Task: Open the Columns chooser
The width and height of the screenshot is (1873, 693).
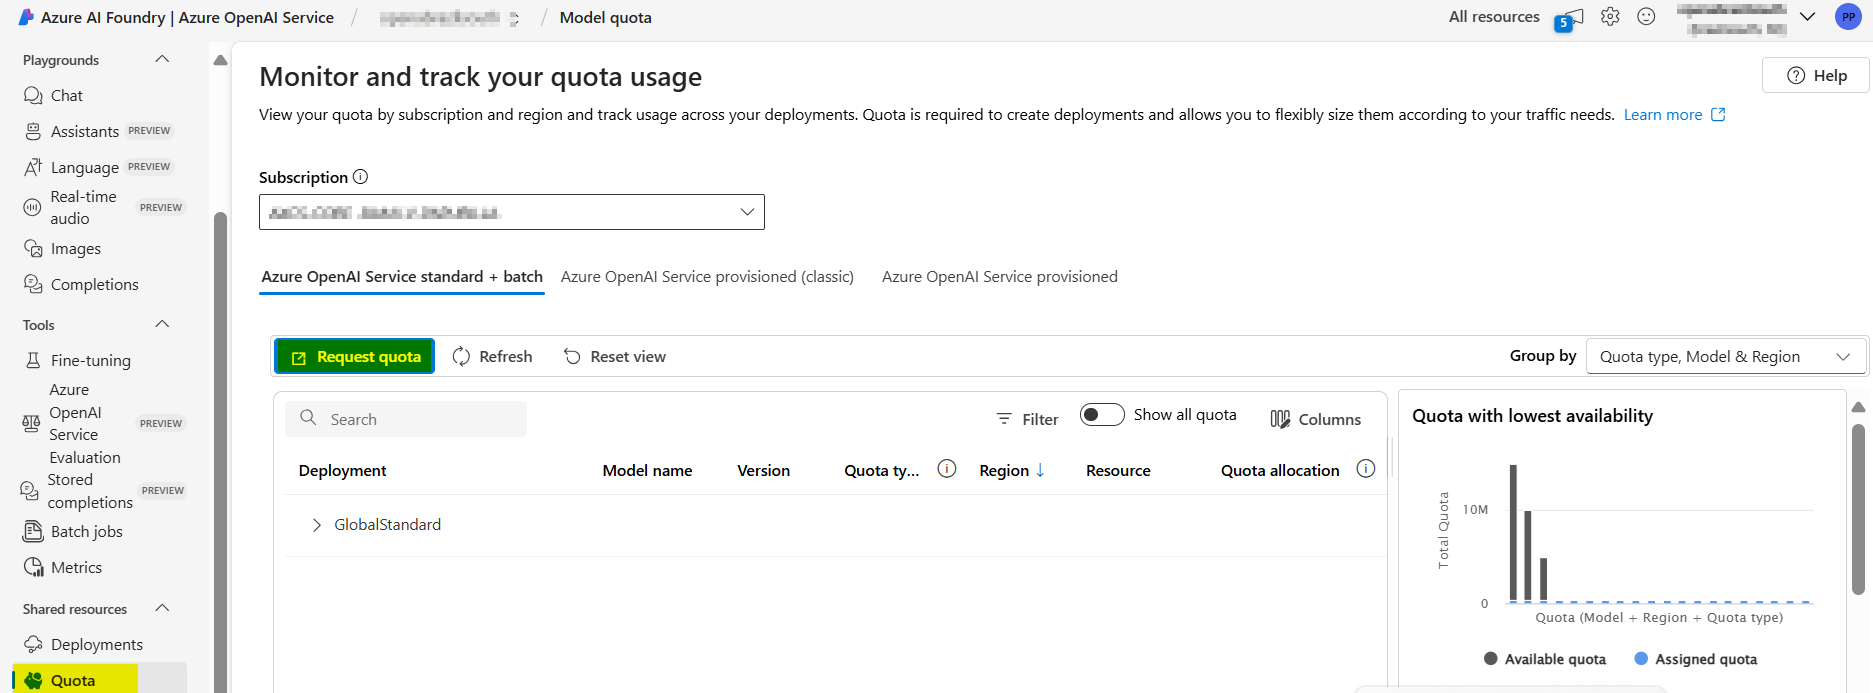Action: tap(1315, 420)
